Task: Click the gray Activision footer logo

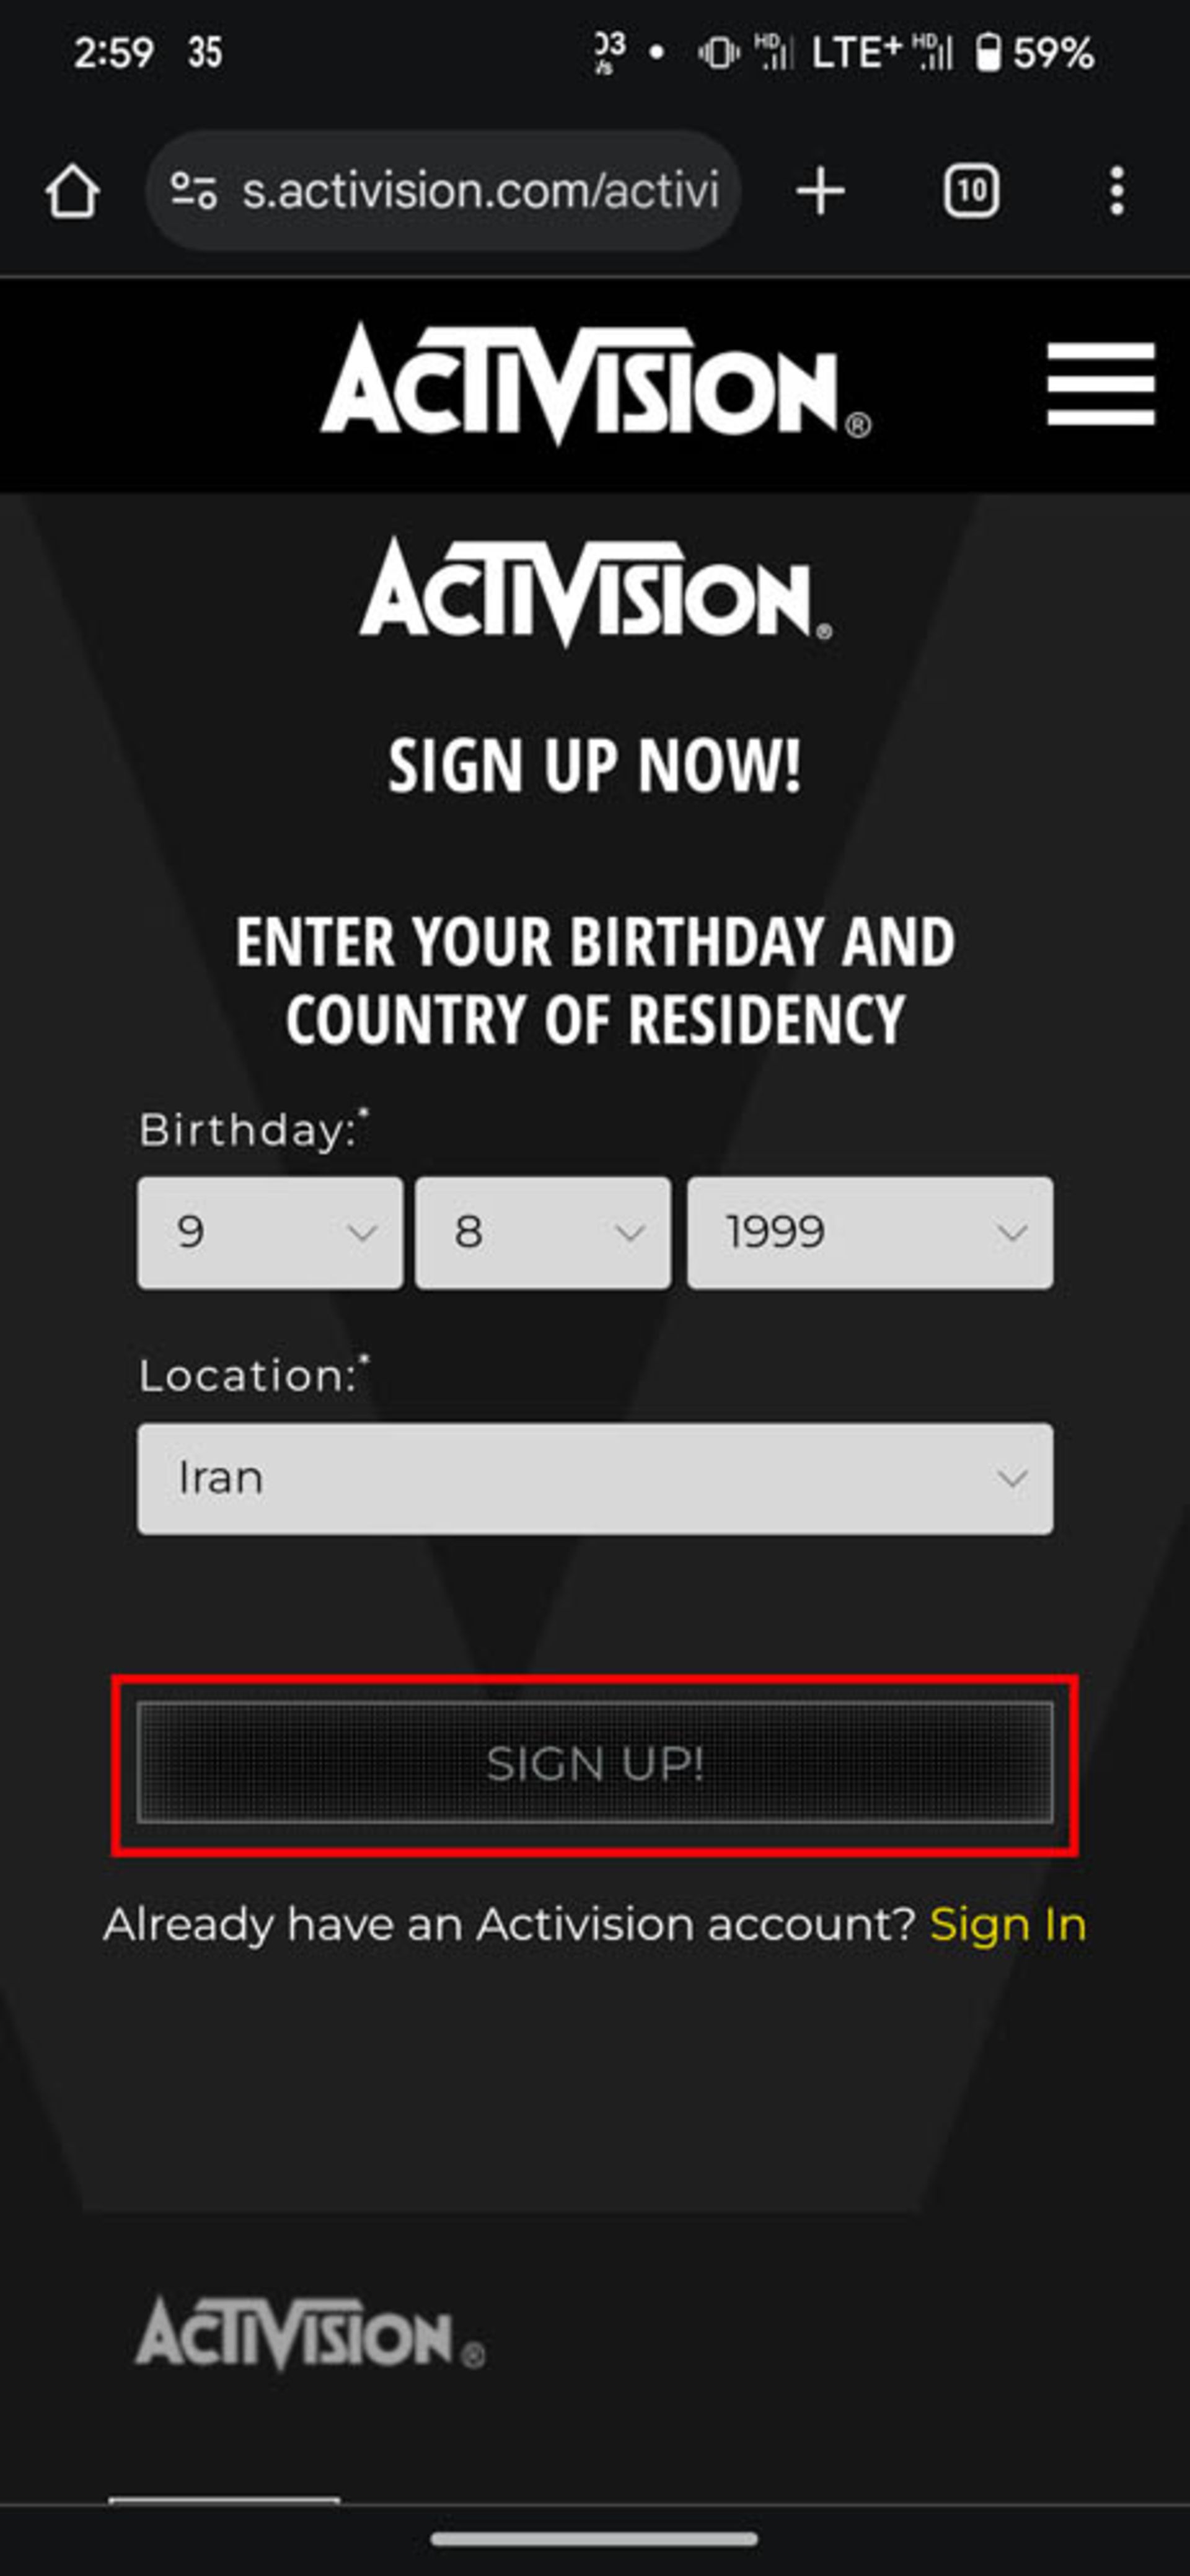Action: [x=310, y=2334]
